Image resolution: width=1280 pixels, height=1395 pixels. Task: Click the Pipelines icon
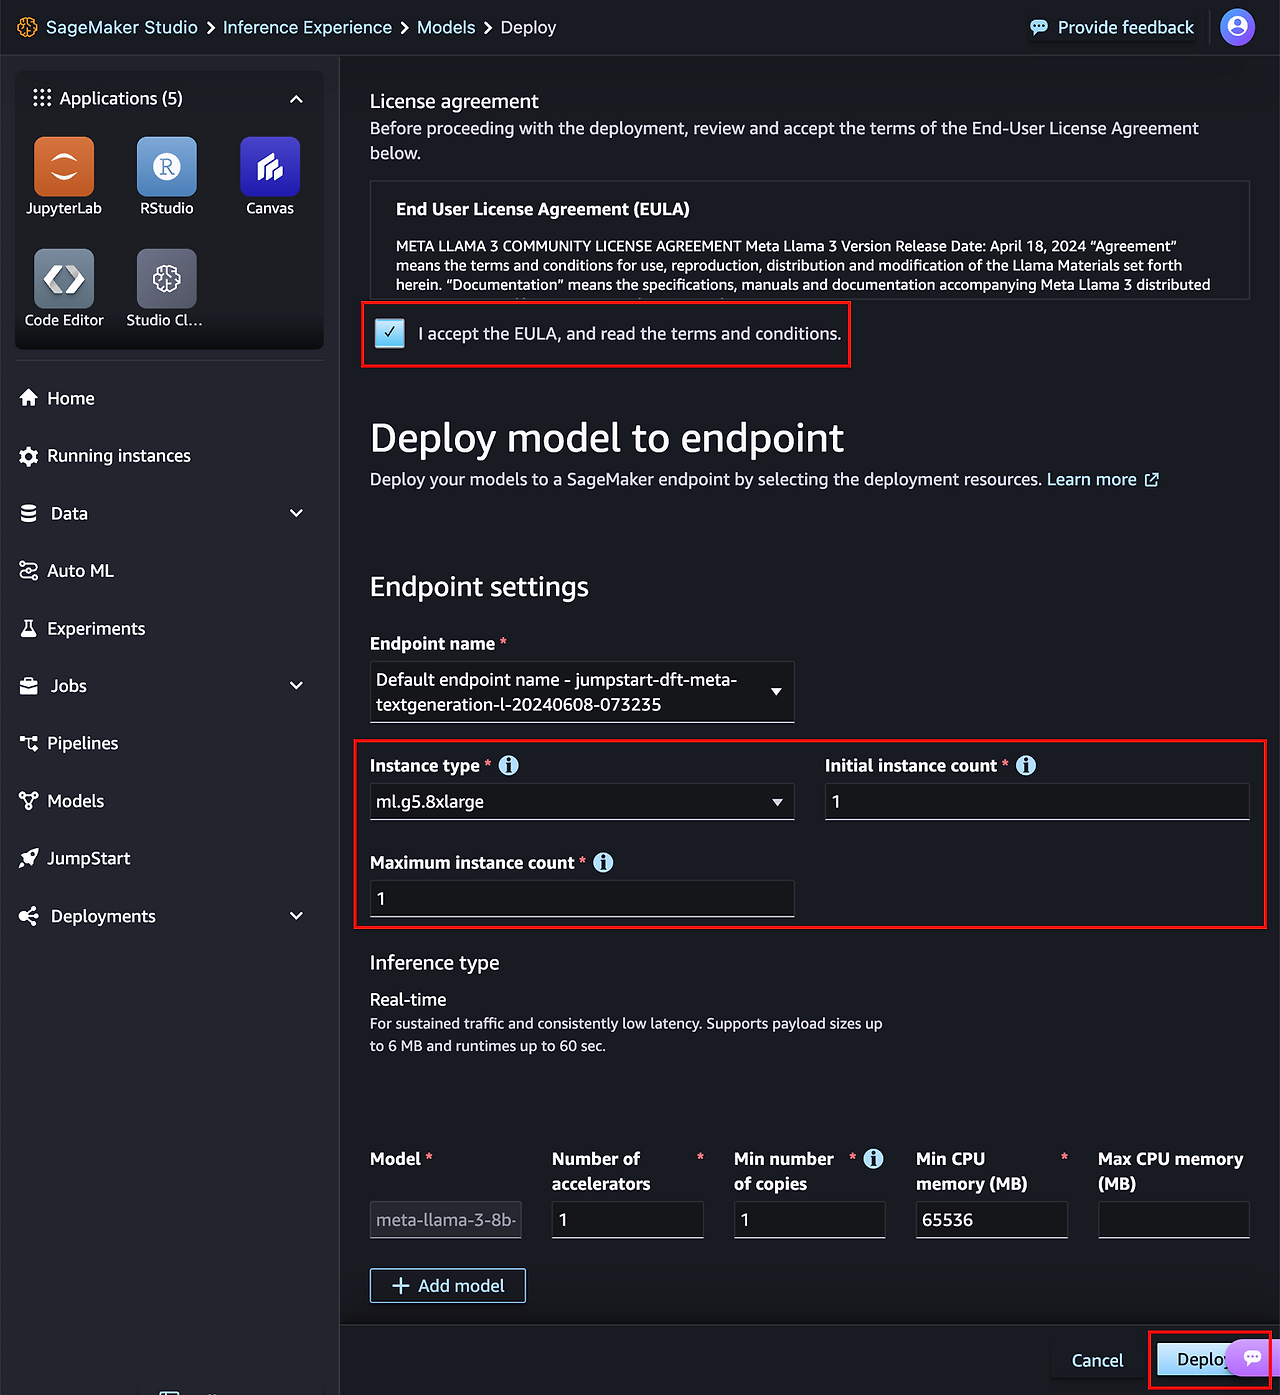click(x=29, y=743)
